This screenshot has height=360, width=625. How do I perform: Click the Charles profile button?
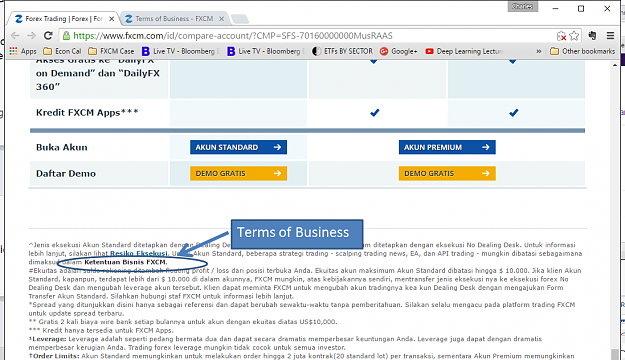tap(523, 6)
